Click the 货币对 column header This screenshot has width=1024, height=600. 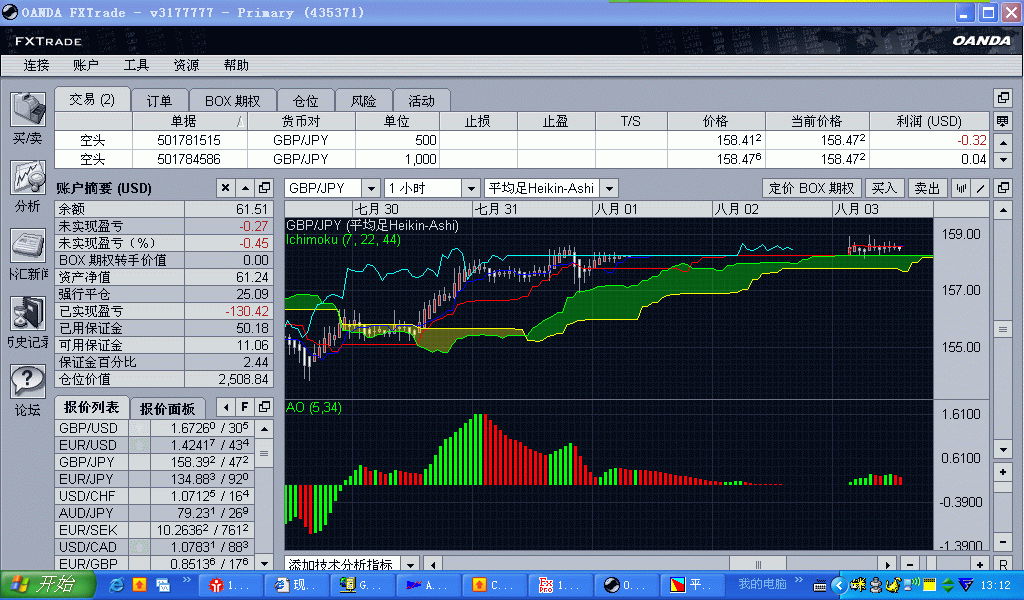300,121
